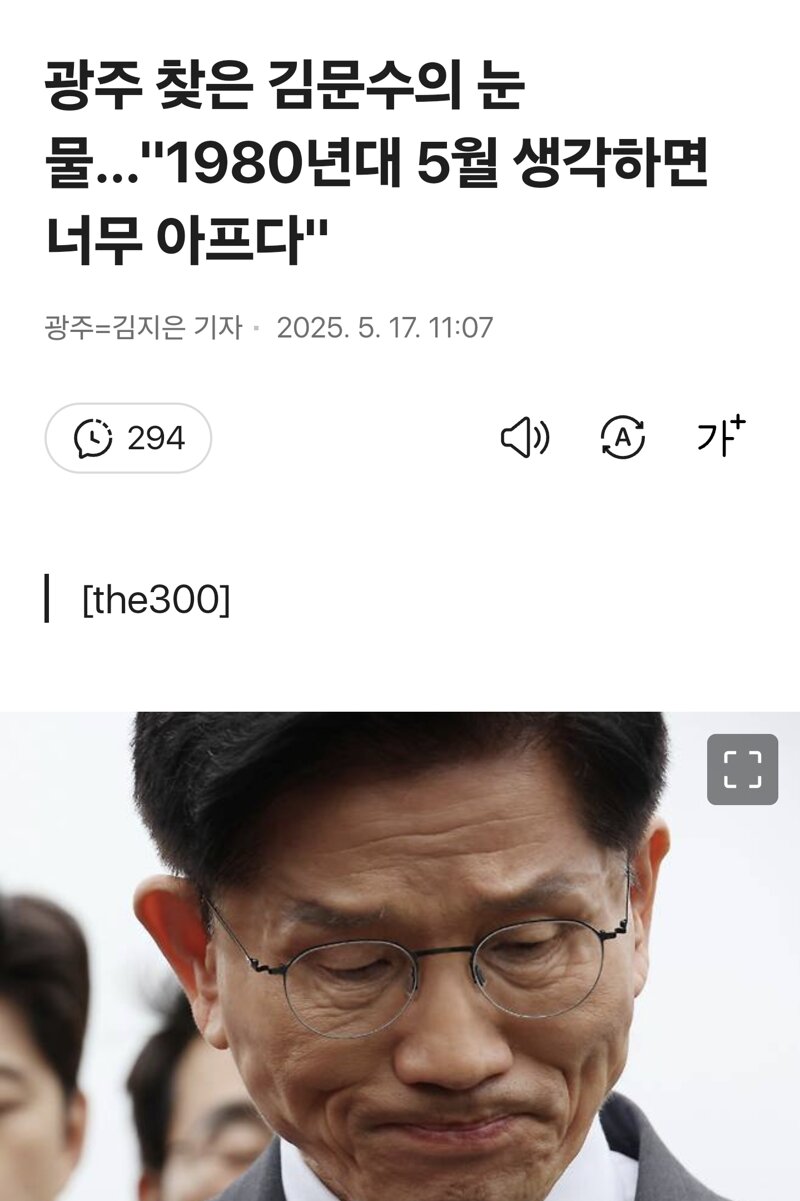800x1201 pixels.
Task: Click the clock hands inside the comment bubble
Action: (x=94, y=437)
